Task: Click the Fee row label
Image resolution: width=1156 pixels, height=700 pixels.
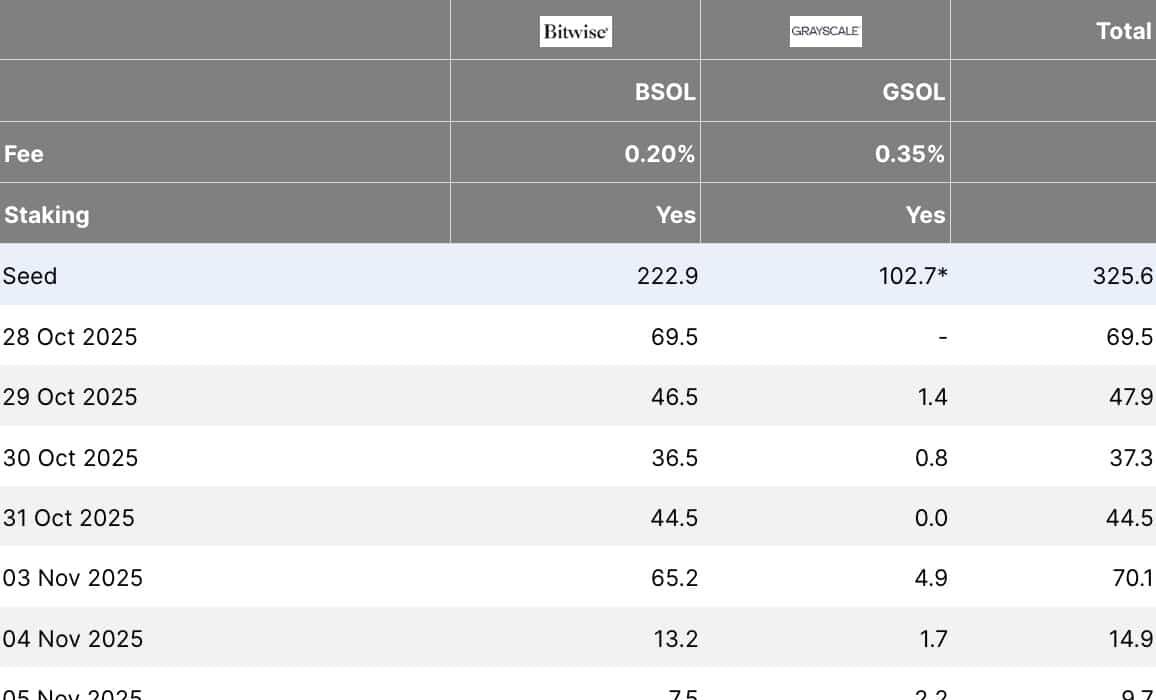Action: [x=24, y=154]
